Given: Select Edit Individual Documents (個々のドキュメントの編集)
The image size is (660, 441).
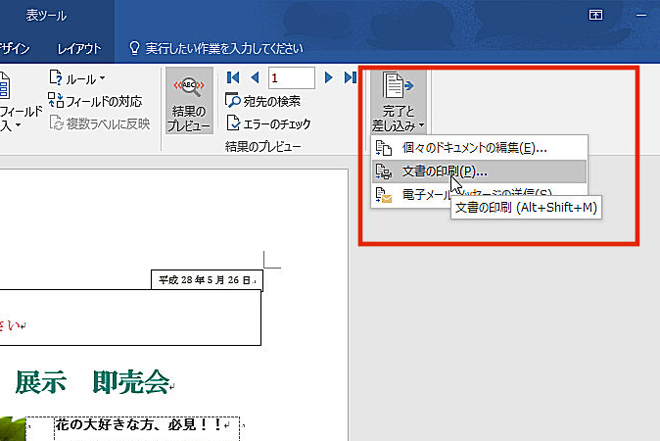Looking at the screenshot, I should point(479,148).
